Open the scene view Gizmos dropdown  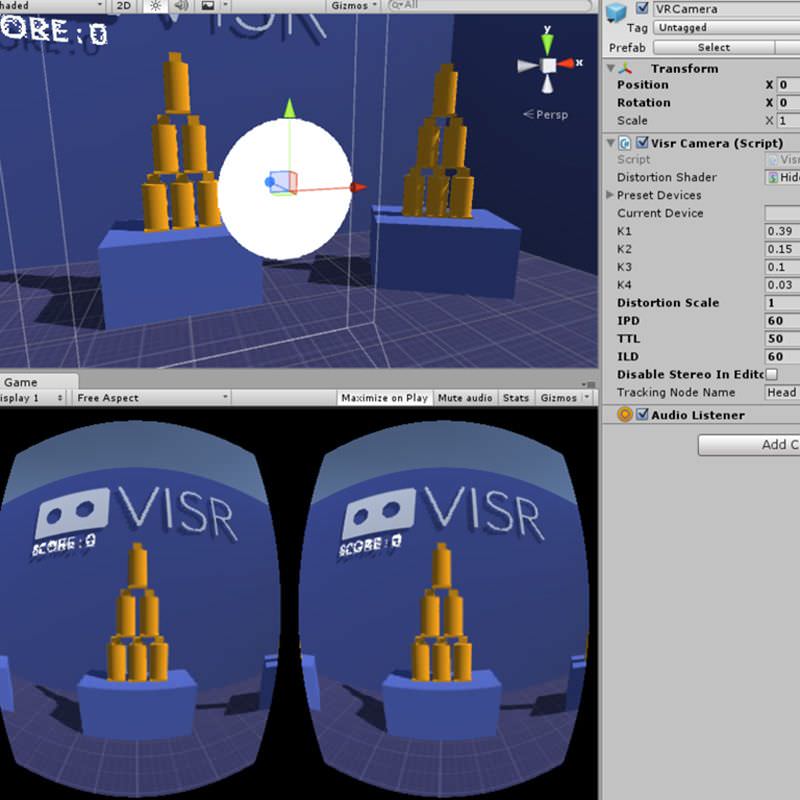click(x=354, y=6)
